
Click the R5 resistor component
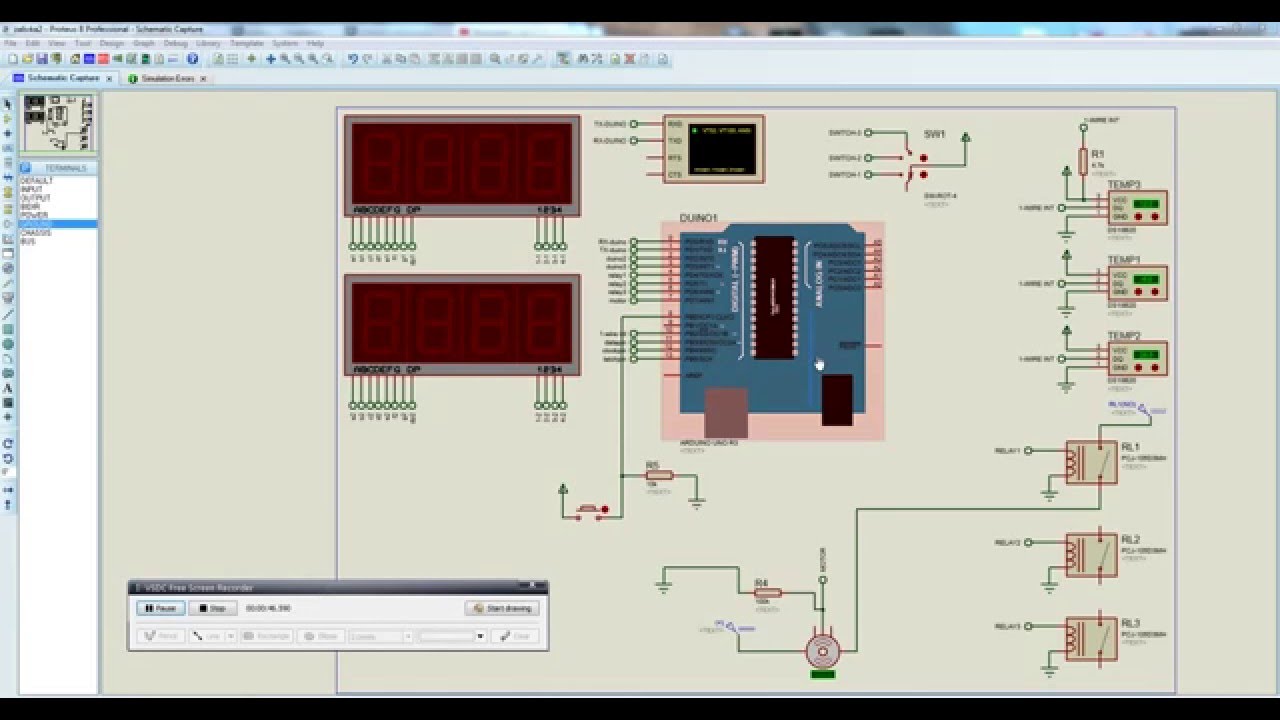(659, 475)
